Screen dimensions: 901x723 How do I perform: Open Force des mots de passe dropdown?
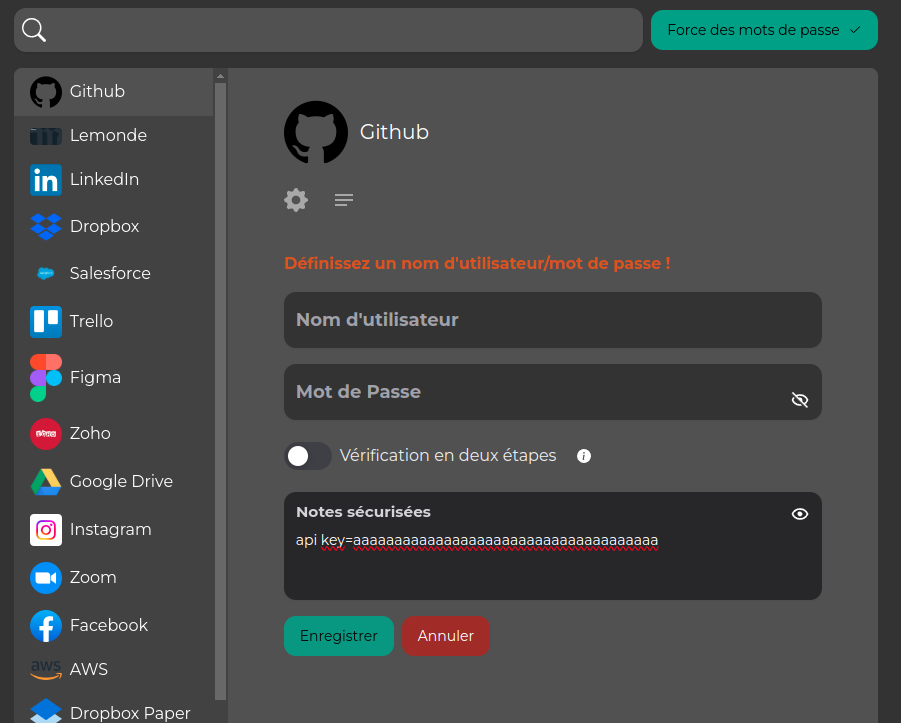(x=764, y=30)
